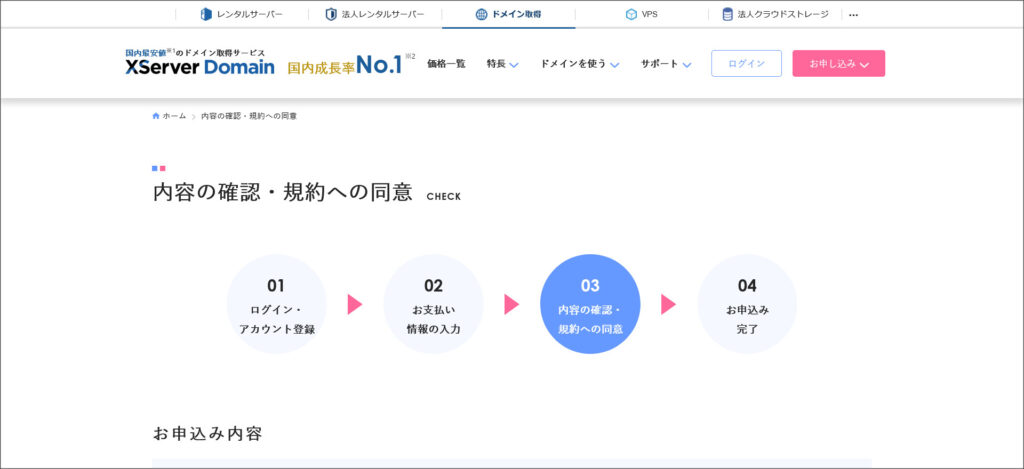Click the XServer Domain logo
Viewport: 1024px width, 469px height.
click(x=200, y=62)
